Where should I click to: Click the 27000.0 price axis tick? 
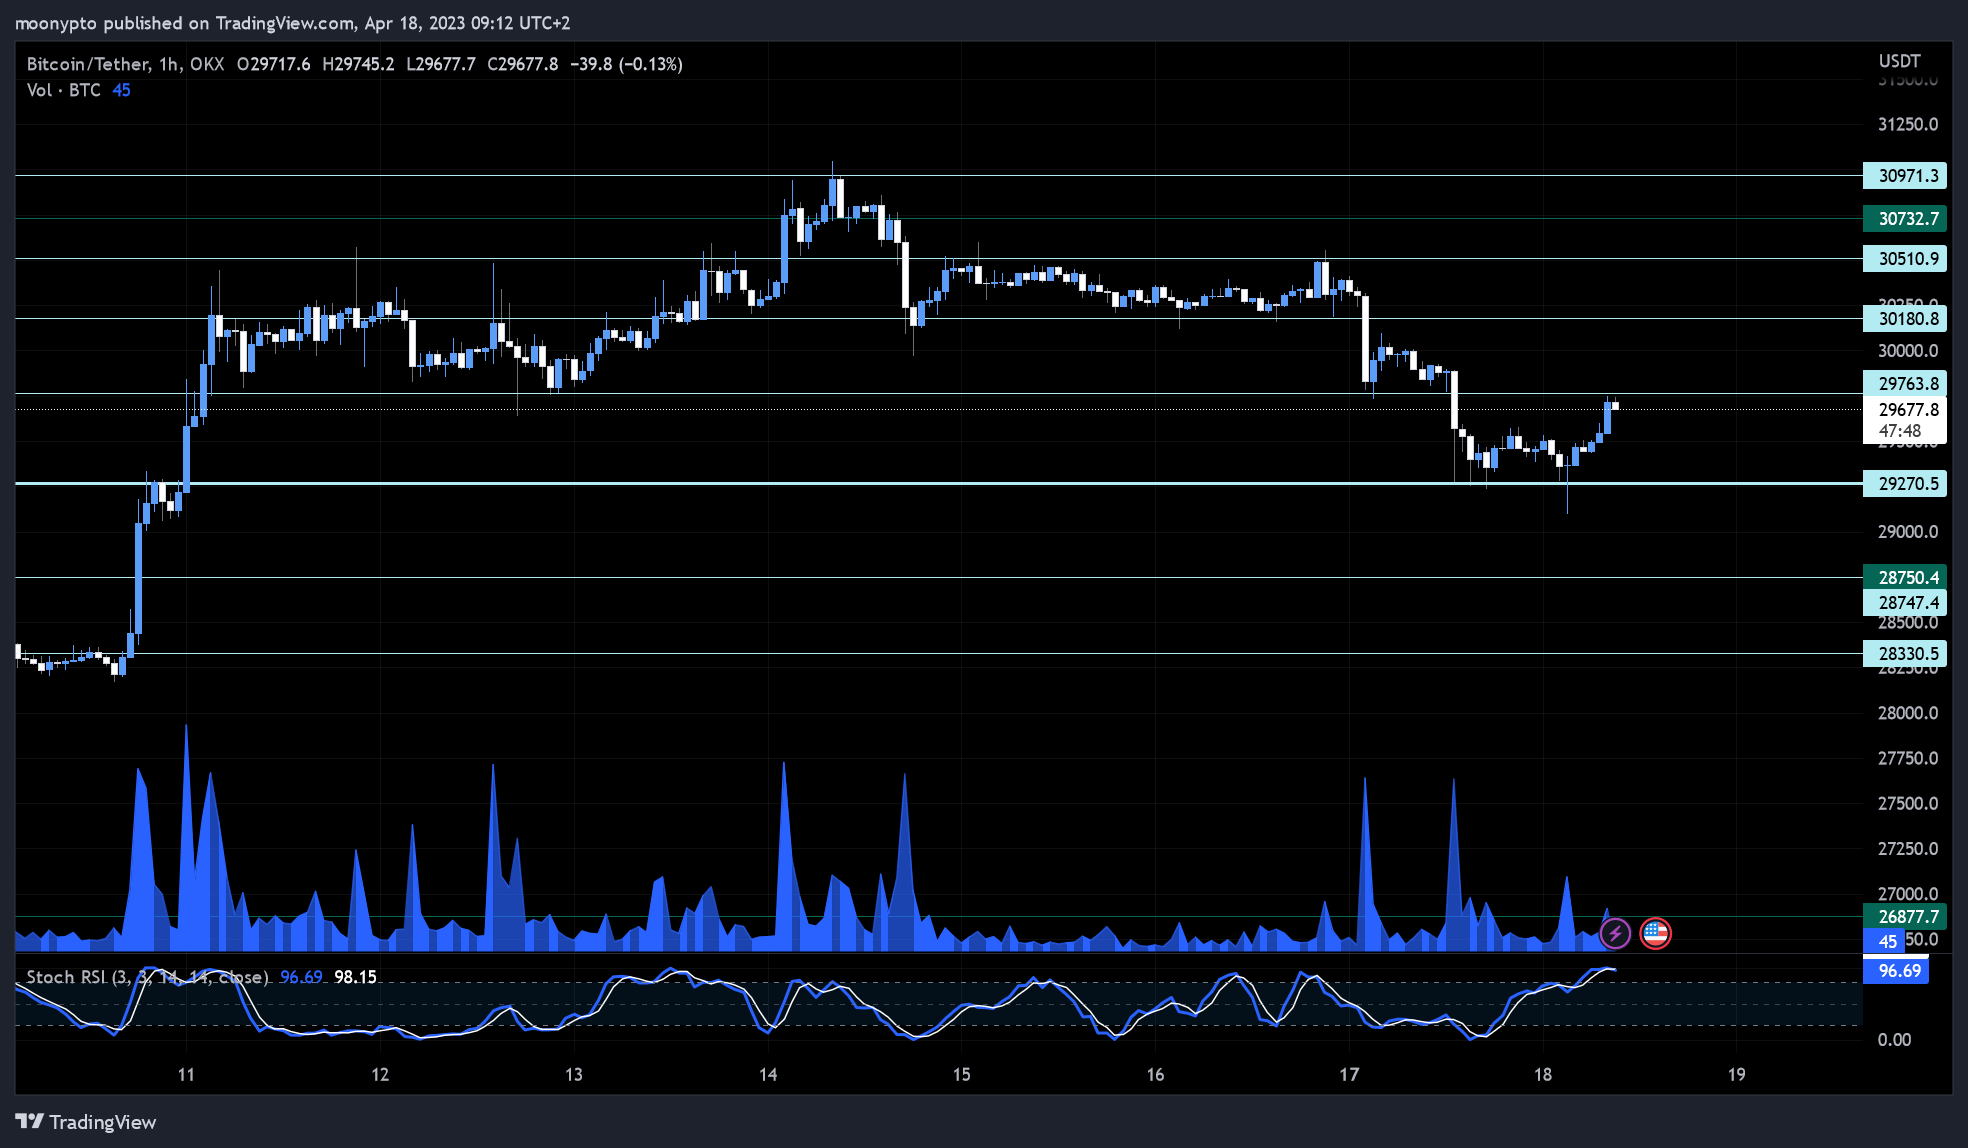pos(1908,894)
